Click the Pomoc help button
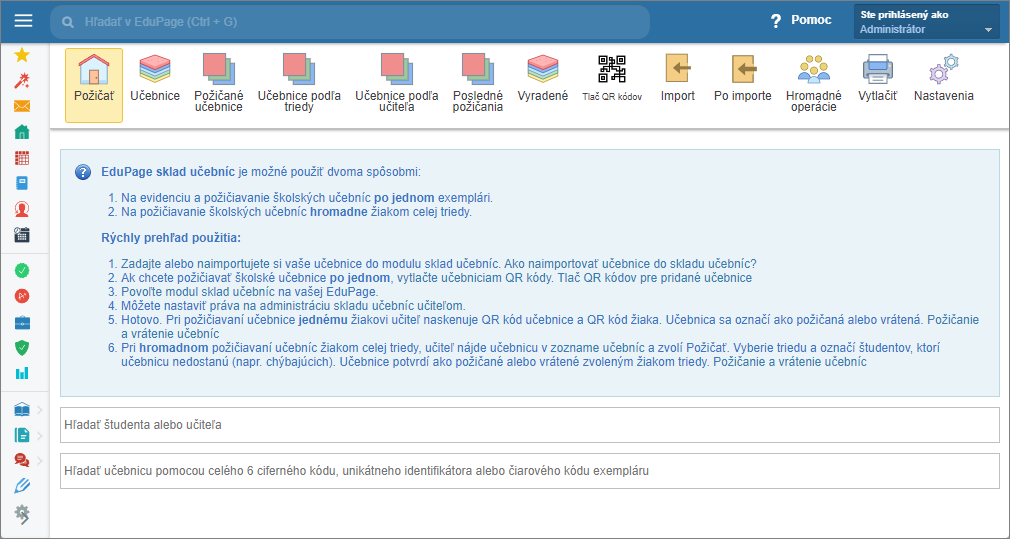Image resolution: width=1010 pixels, height=539 pixels. (x=800, y=21)
